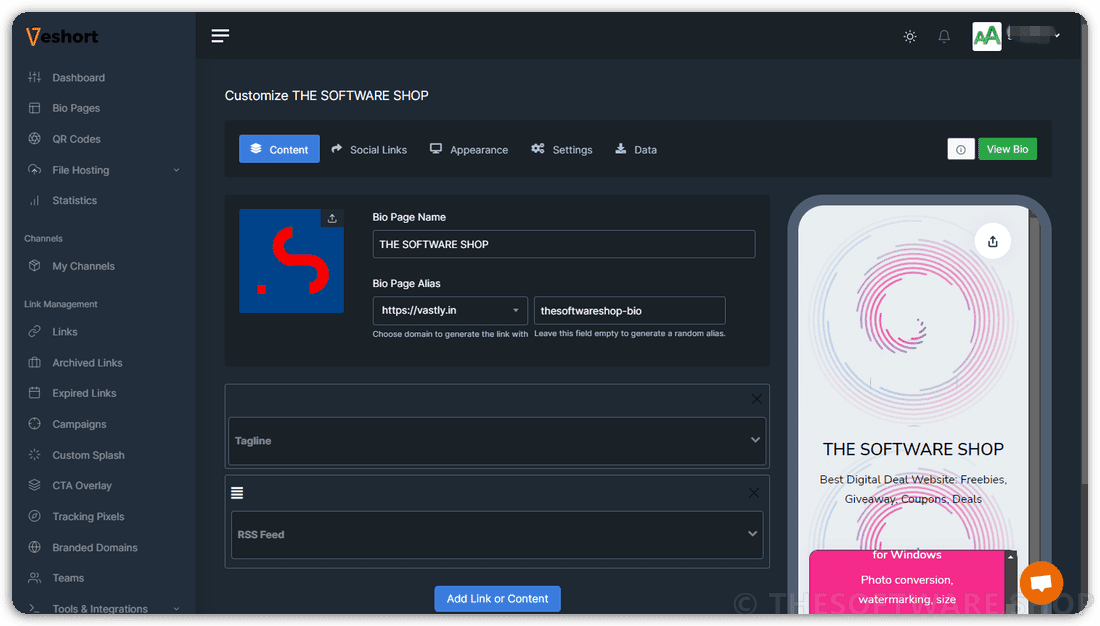1100x626 pixels.
Task: Switch to Settings tab
Action: [x=562, y=149]
